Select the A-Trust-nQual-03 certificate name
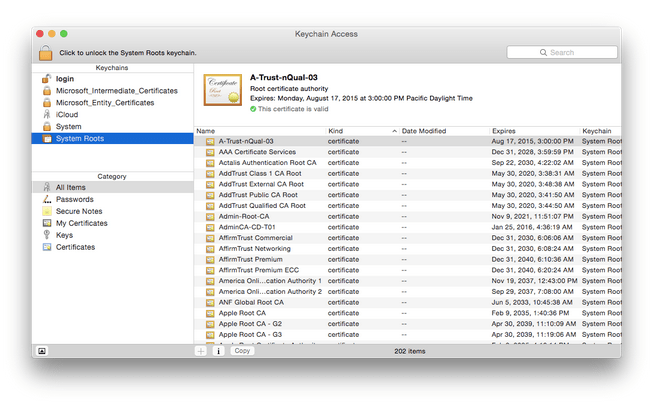This screenshot has height=406, width=651. 246,142
